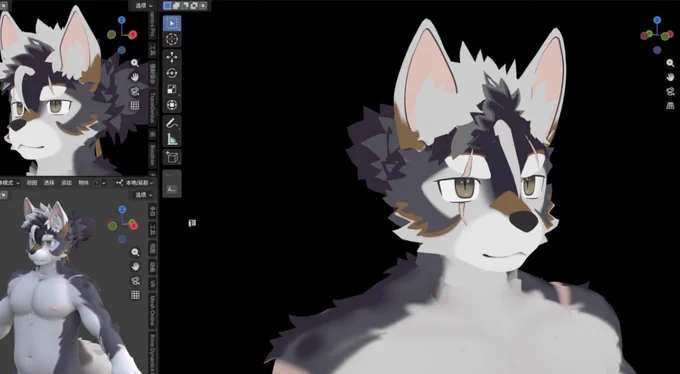Open the object mode dropdown in header

tap(10, 183)
